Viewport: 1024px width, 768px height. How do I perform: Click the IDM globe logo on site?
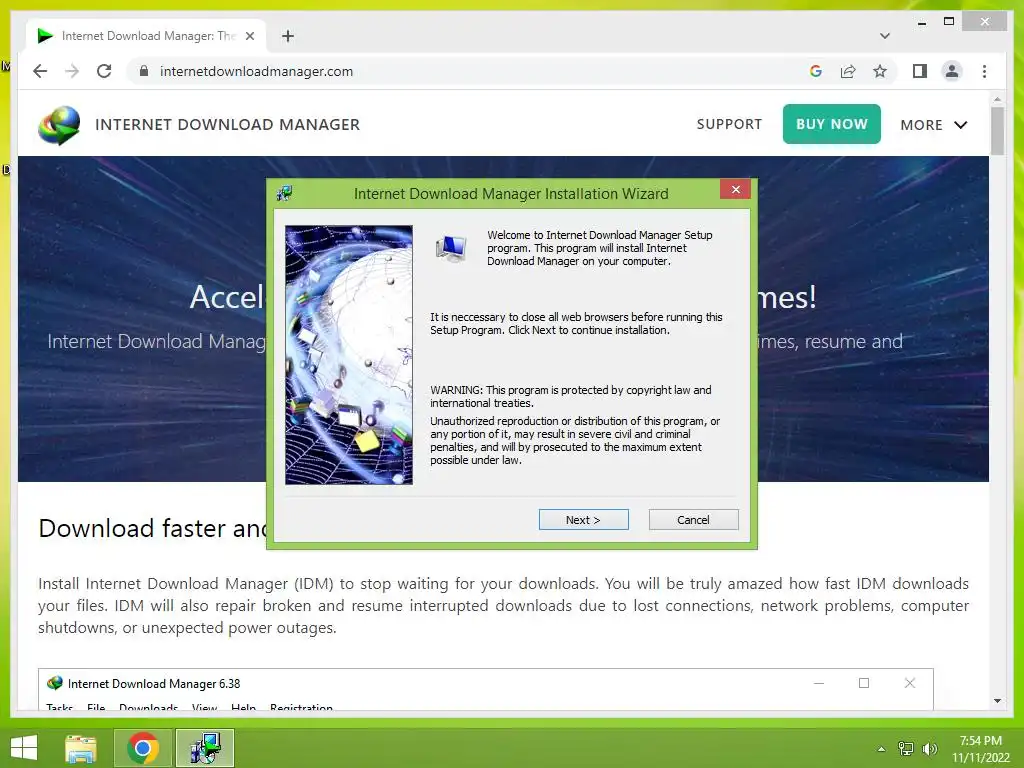pyautogui.click(x=59, y=125)
